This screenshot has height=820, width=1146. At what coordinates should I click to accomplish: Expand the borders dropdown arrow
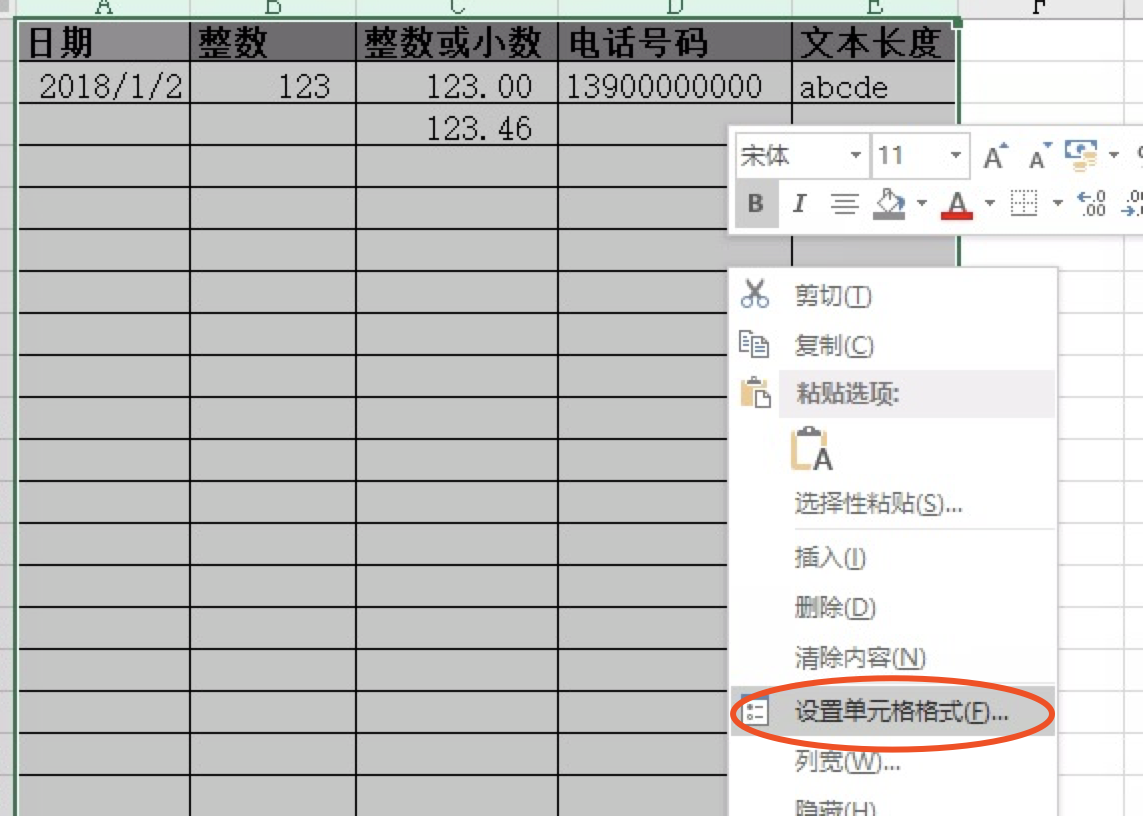pyautogui.click(x=1057, y=203)
